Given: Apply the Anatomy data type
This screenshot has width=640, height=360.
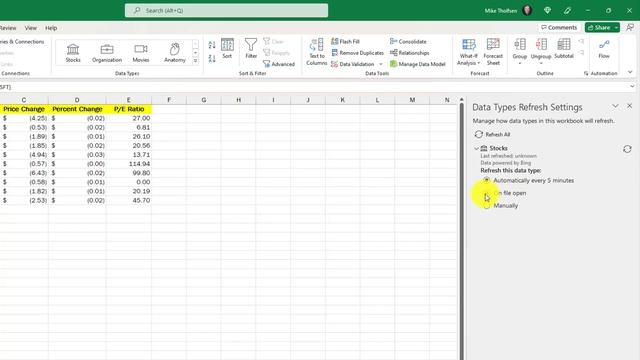Looking at the screenshot, I should pyautogui.click(x=175, y=53).
